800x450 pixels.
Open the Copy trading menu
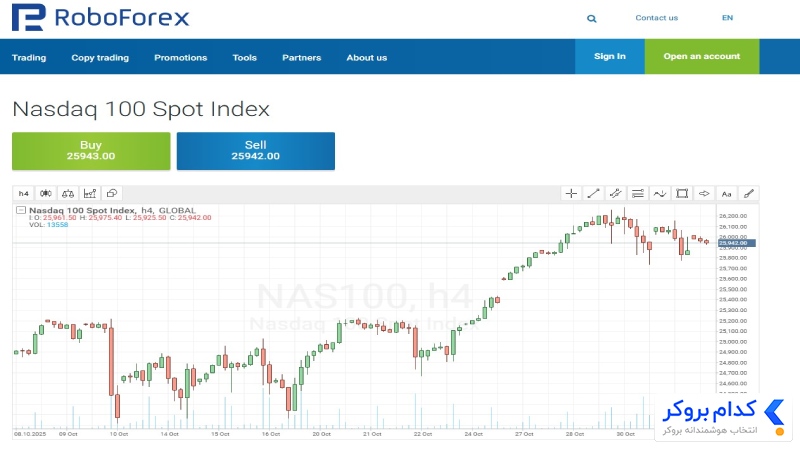[x=100, y=58]
